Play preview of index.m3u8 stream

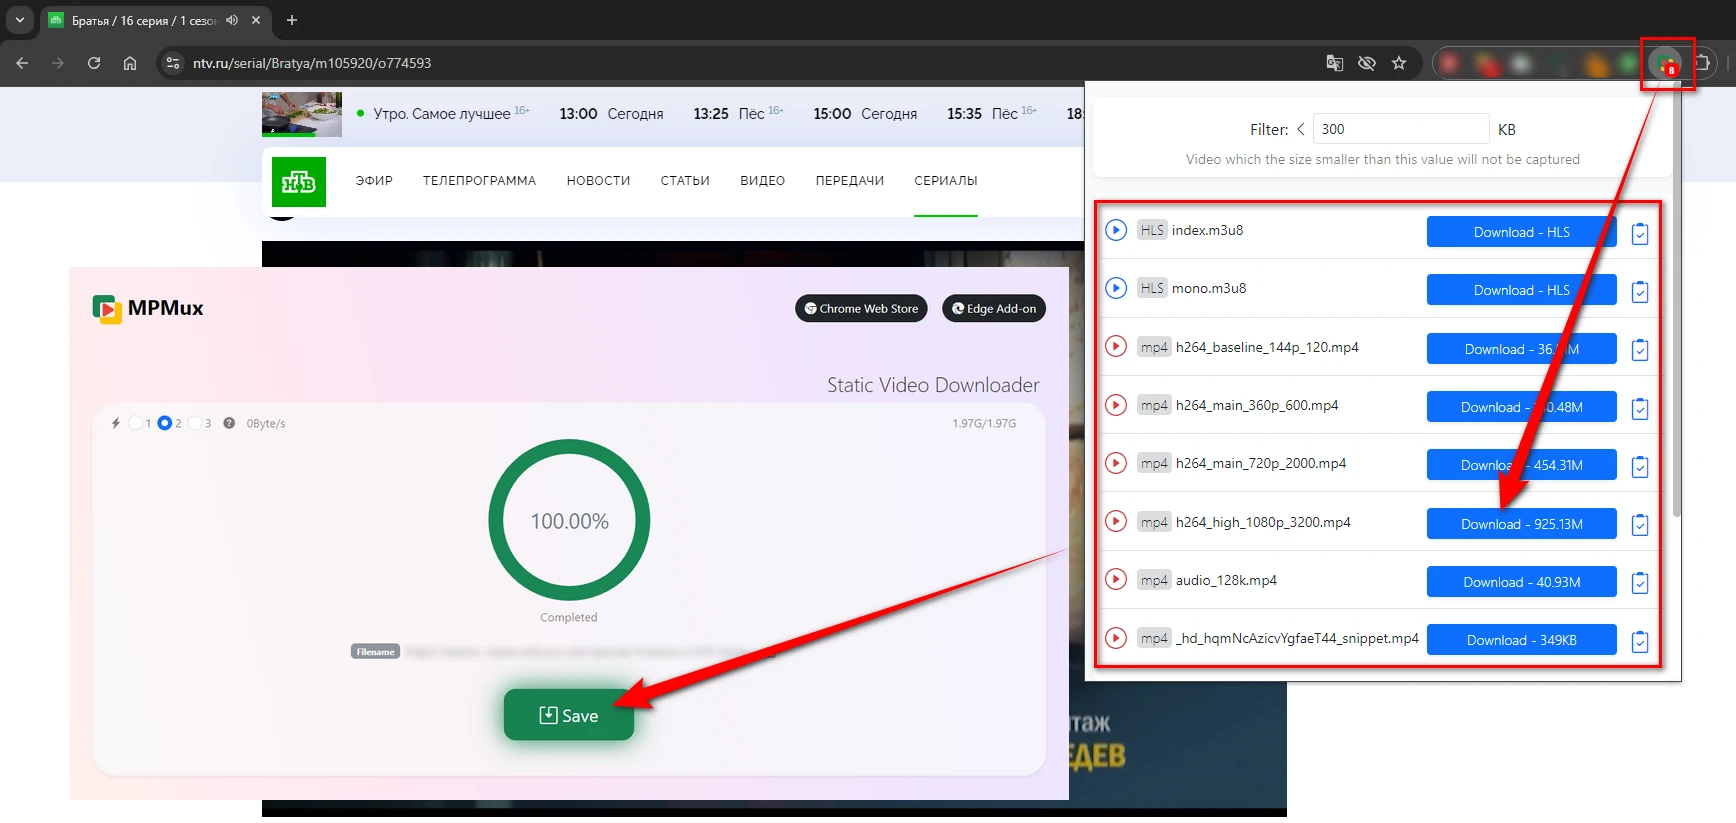click(x=1116, y=230)
